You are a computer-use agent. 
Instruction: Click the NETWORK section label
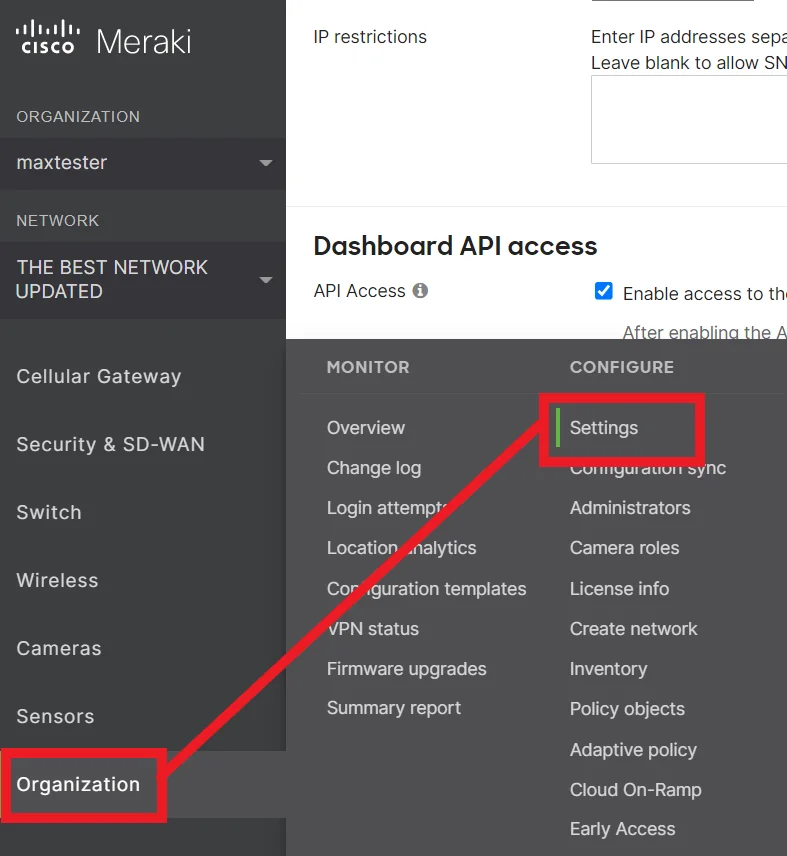pos(58,221)
